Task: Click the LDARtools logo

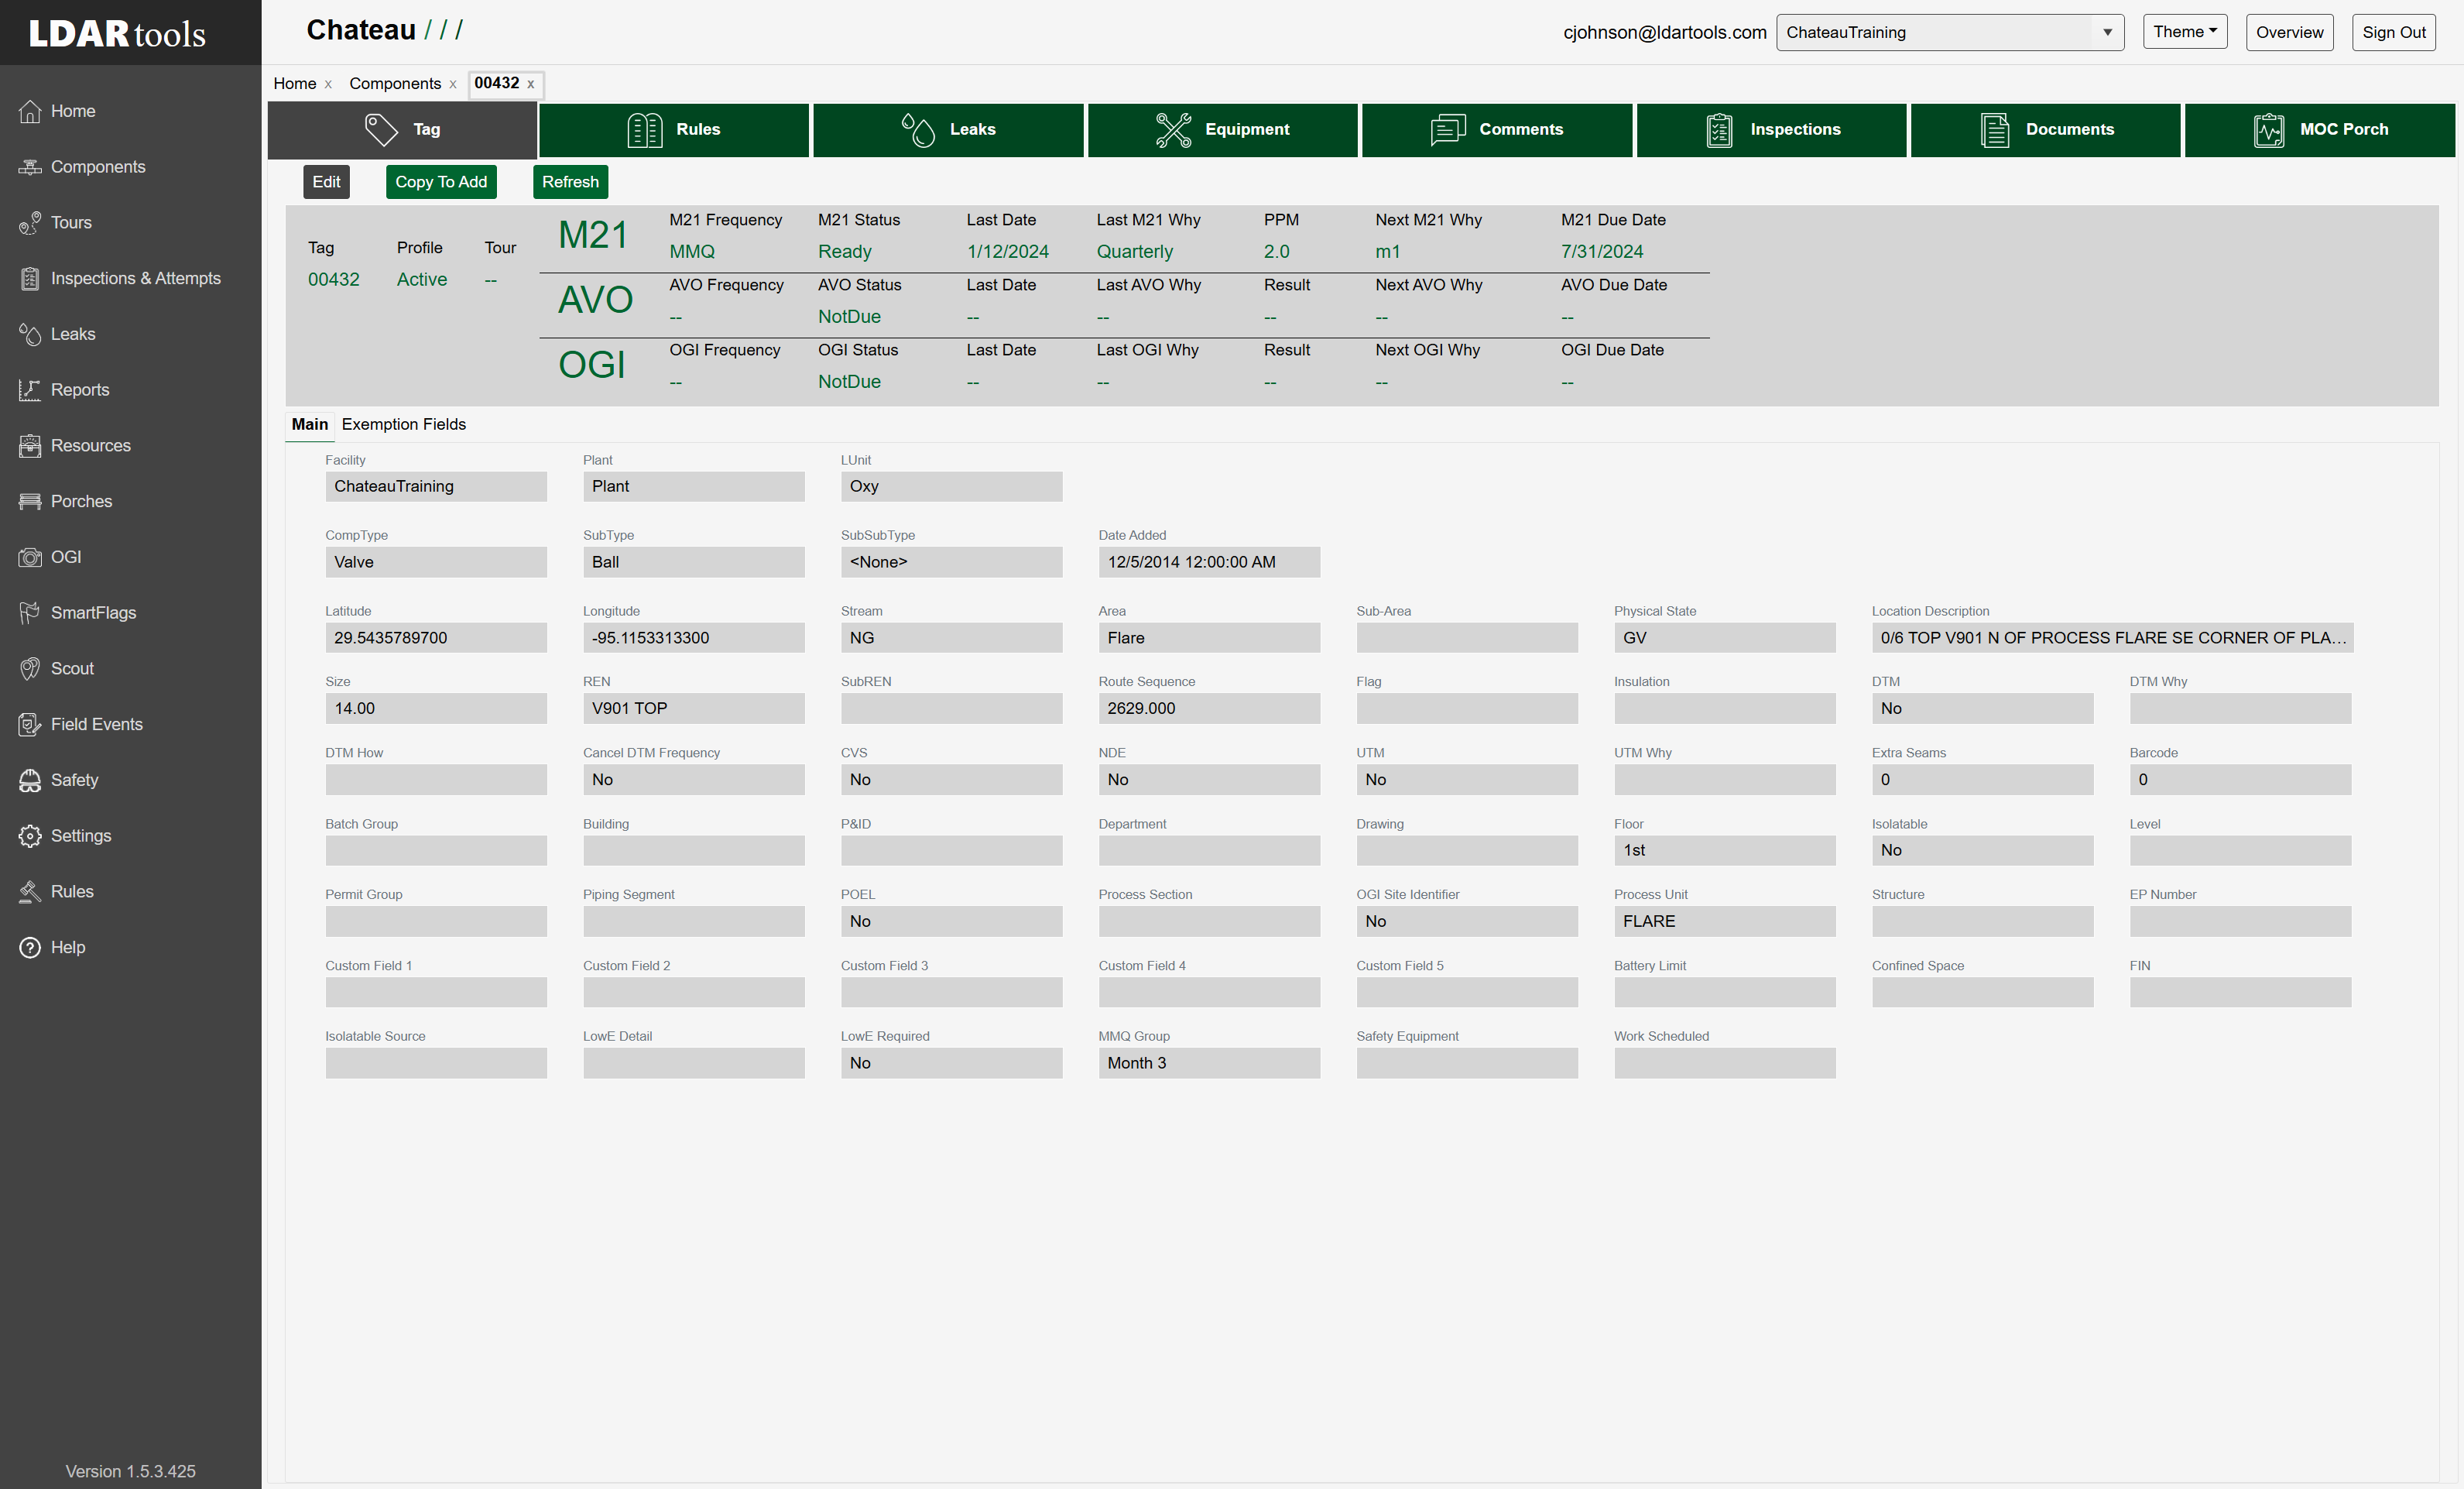Action: (117, 34)
